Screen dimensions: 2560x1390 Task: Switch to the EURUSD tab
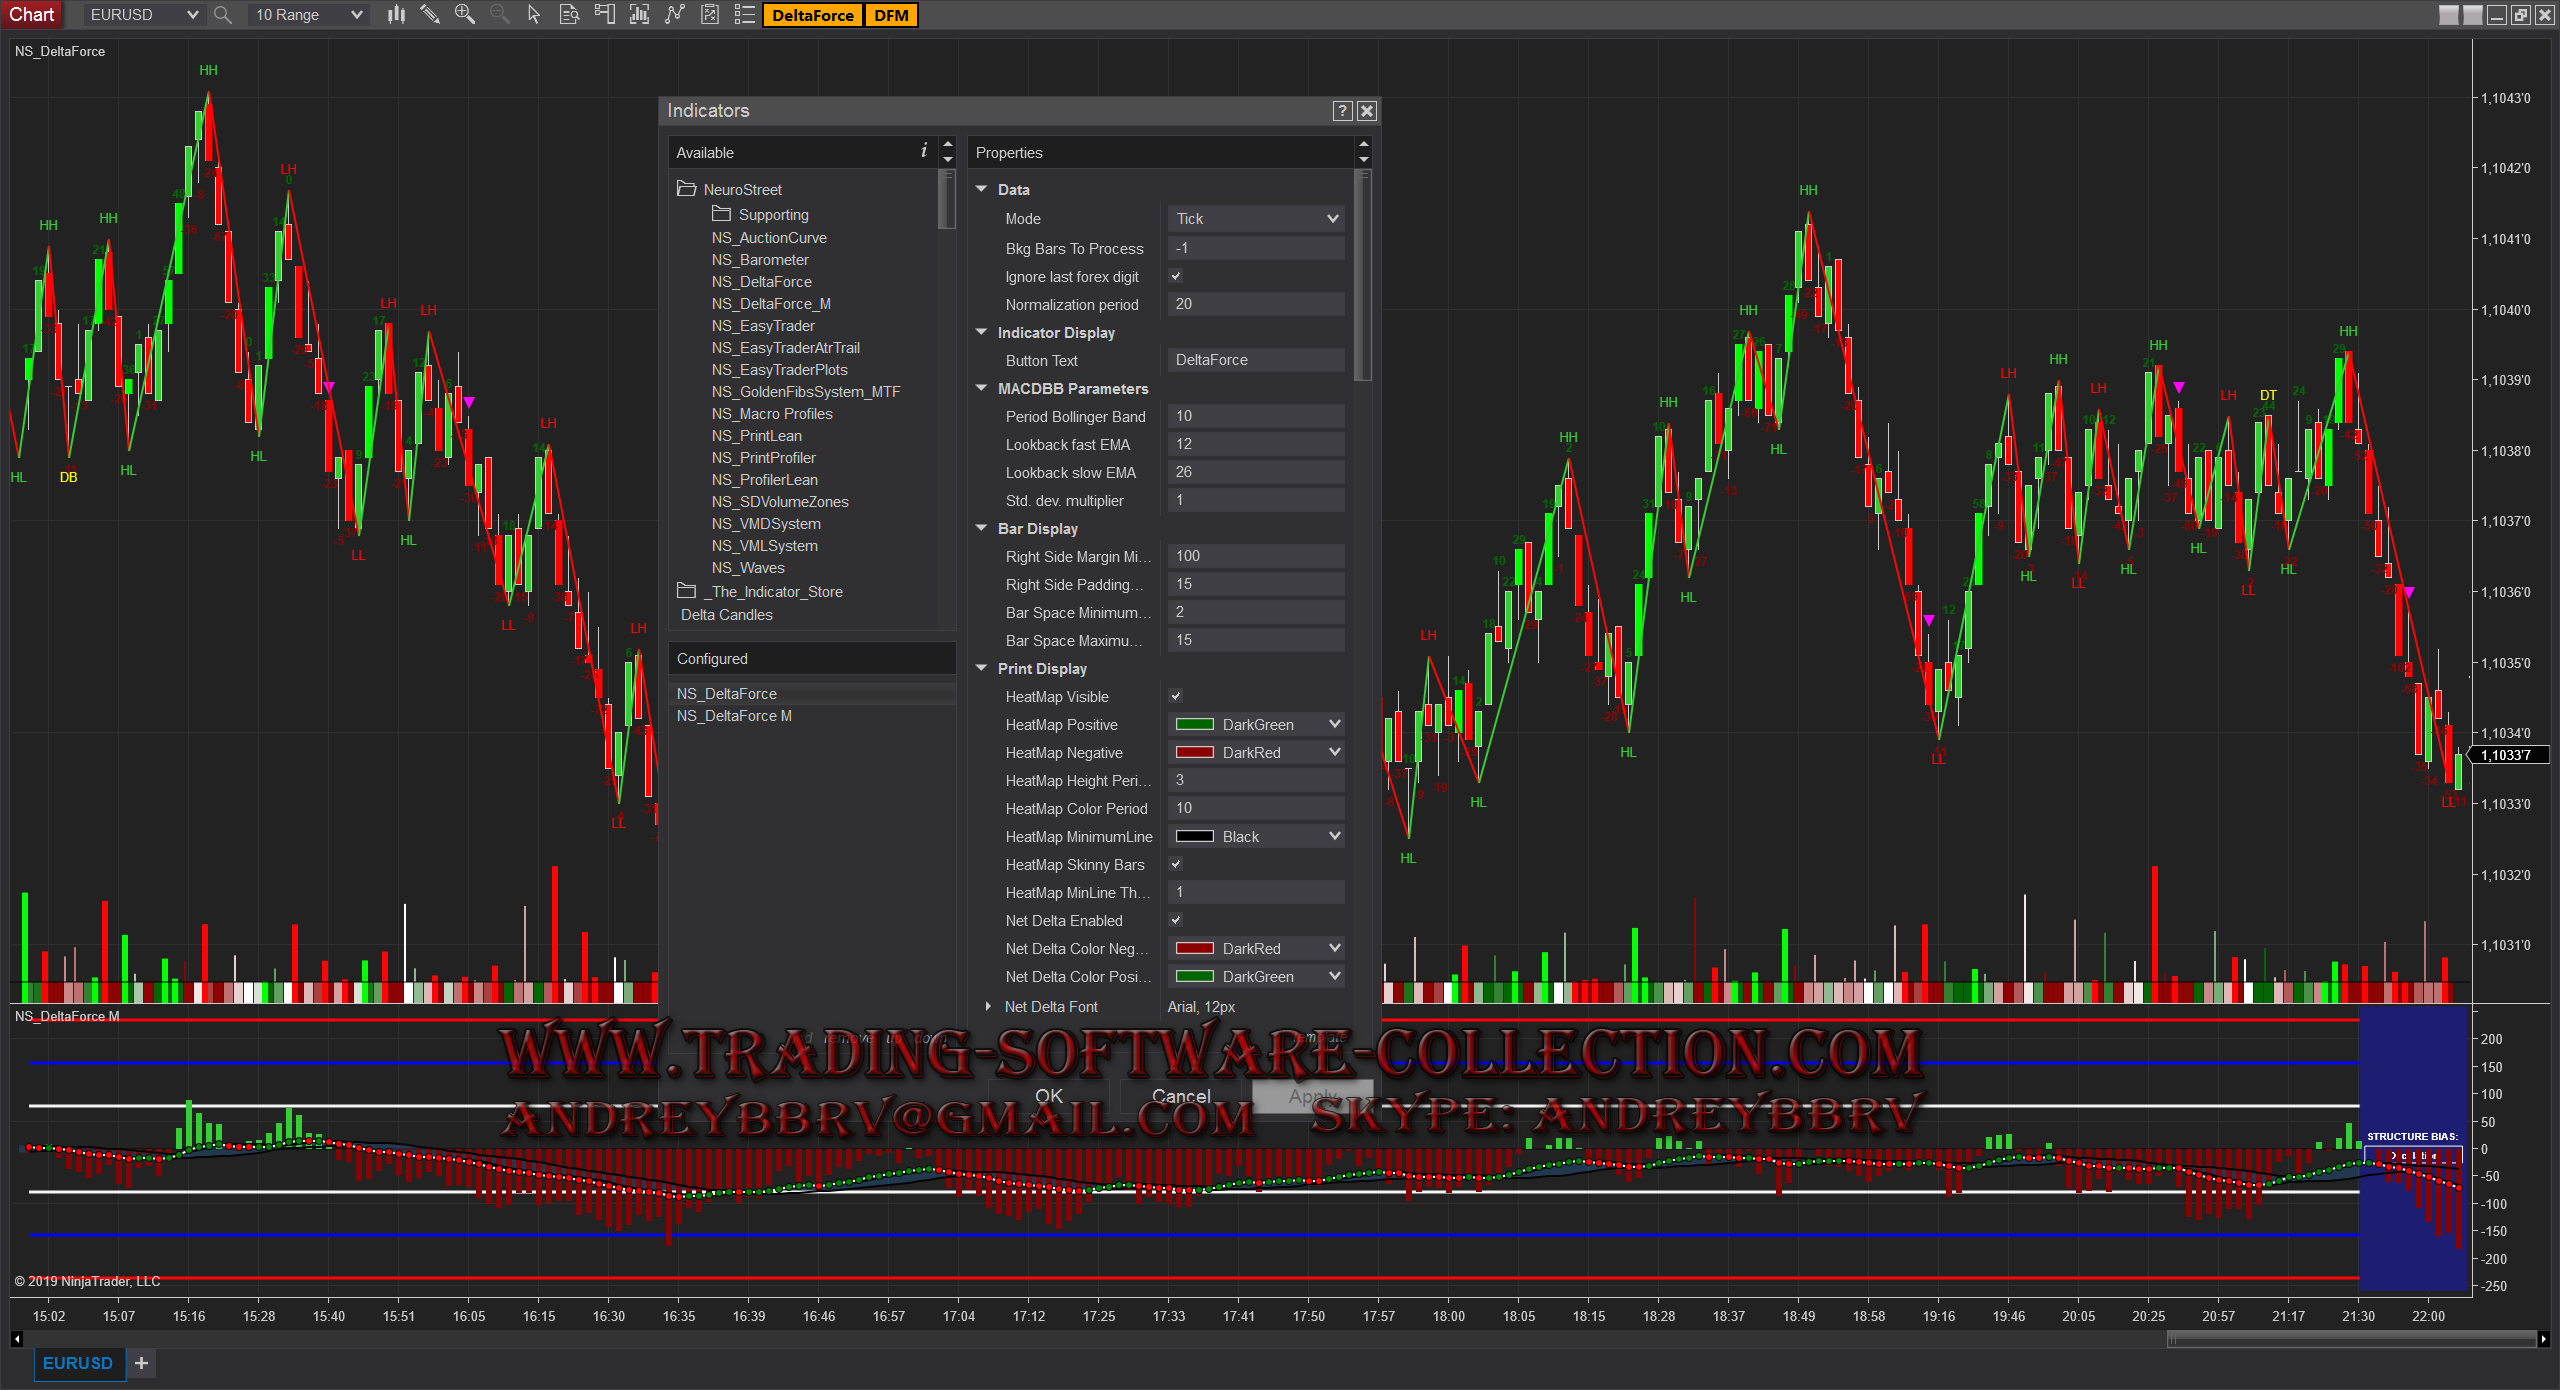78,1363
